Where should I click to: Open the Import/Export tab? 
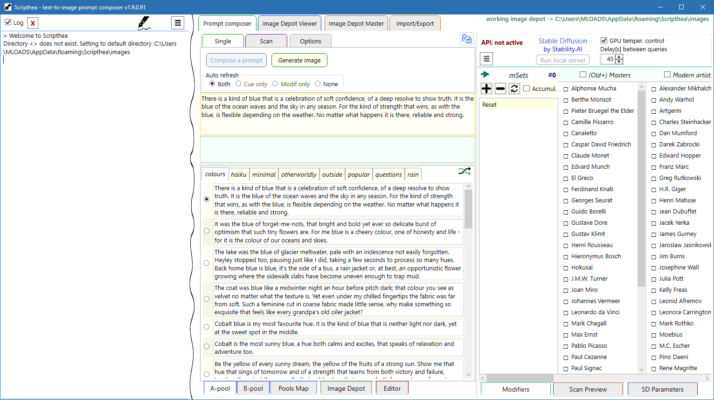(415, 24)
